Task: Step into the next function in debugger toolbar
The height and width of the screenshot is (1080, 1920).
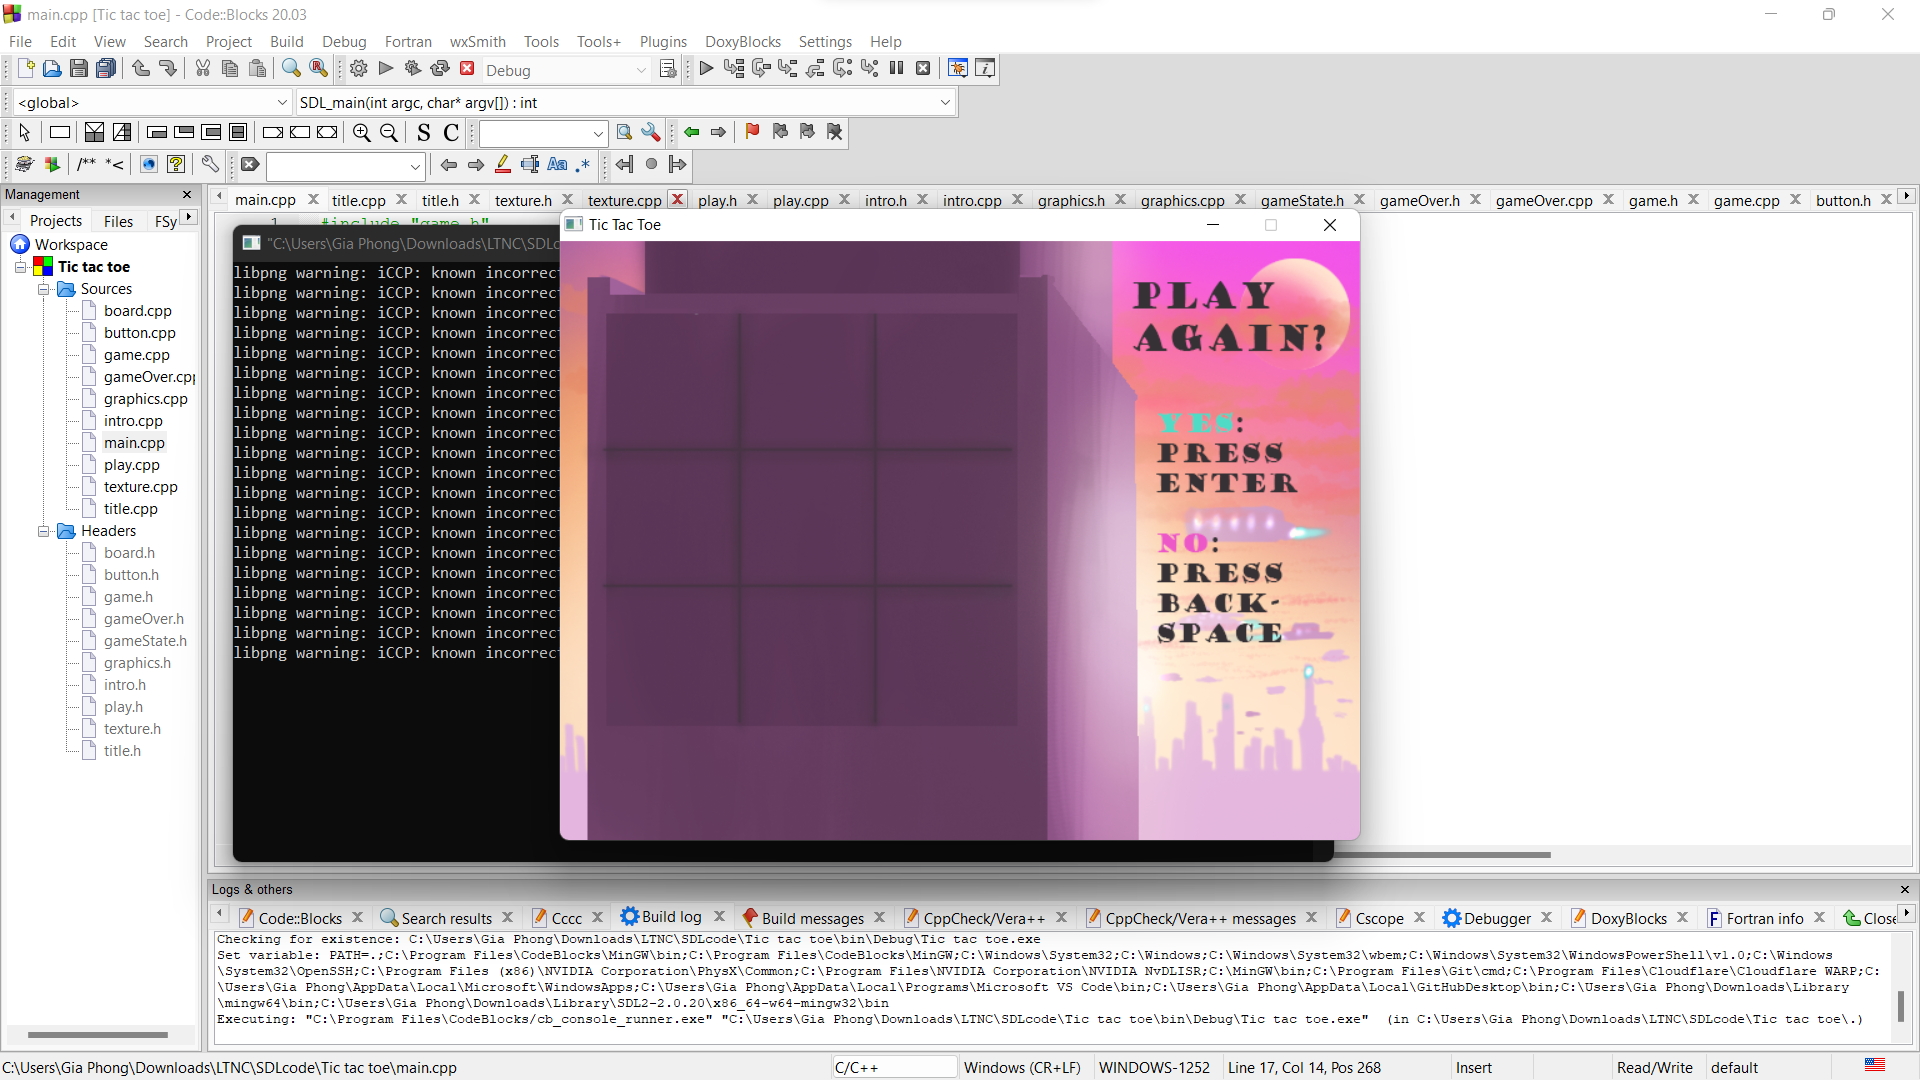Action: tap(789, 68)
